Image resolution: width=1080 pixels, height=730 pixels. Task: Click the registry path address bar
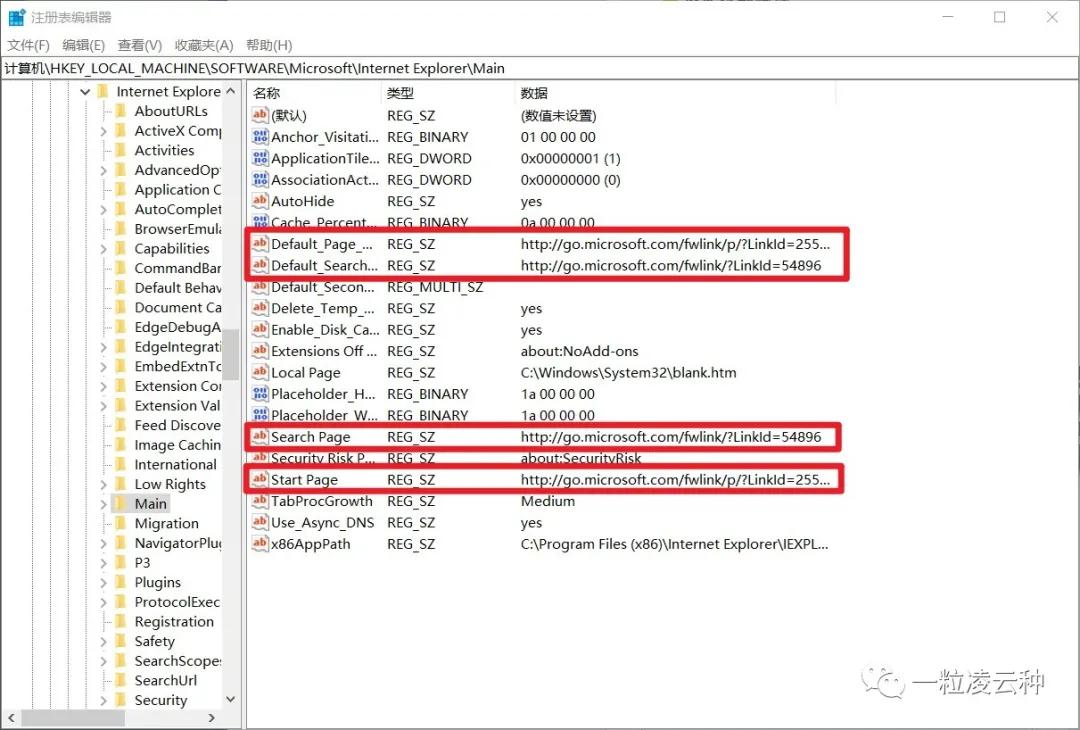point(540,68)
